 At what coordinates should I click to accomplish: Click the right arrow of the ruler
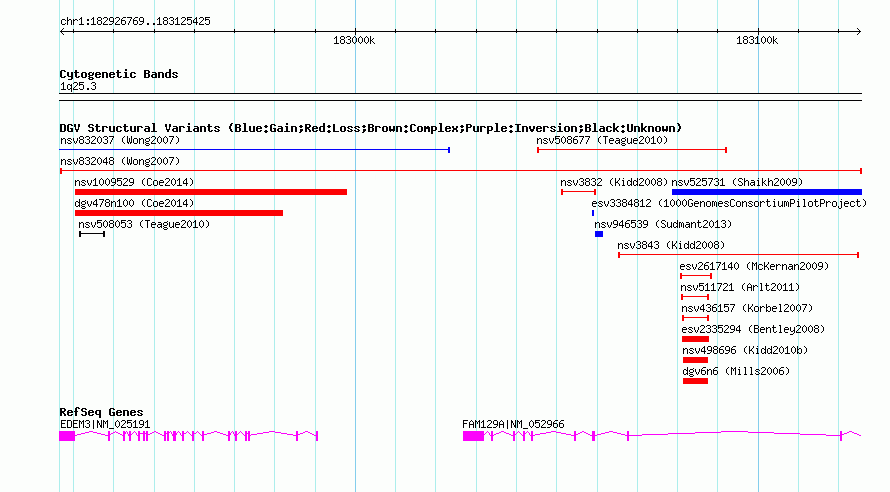coord(858,32)
